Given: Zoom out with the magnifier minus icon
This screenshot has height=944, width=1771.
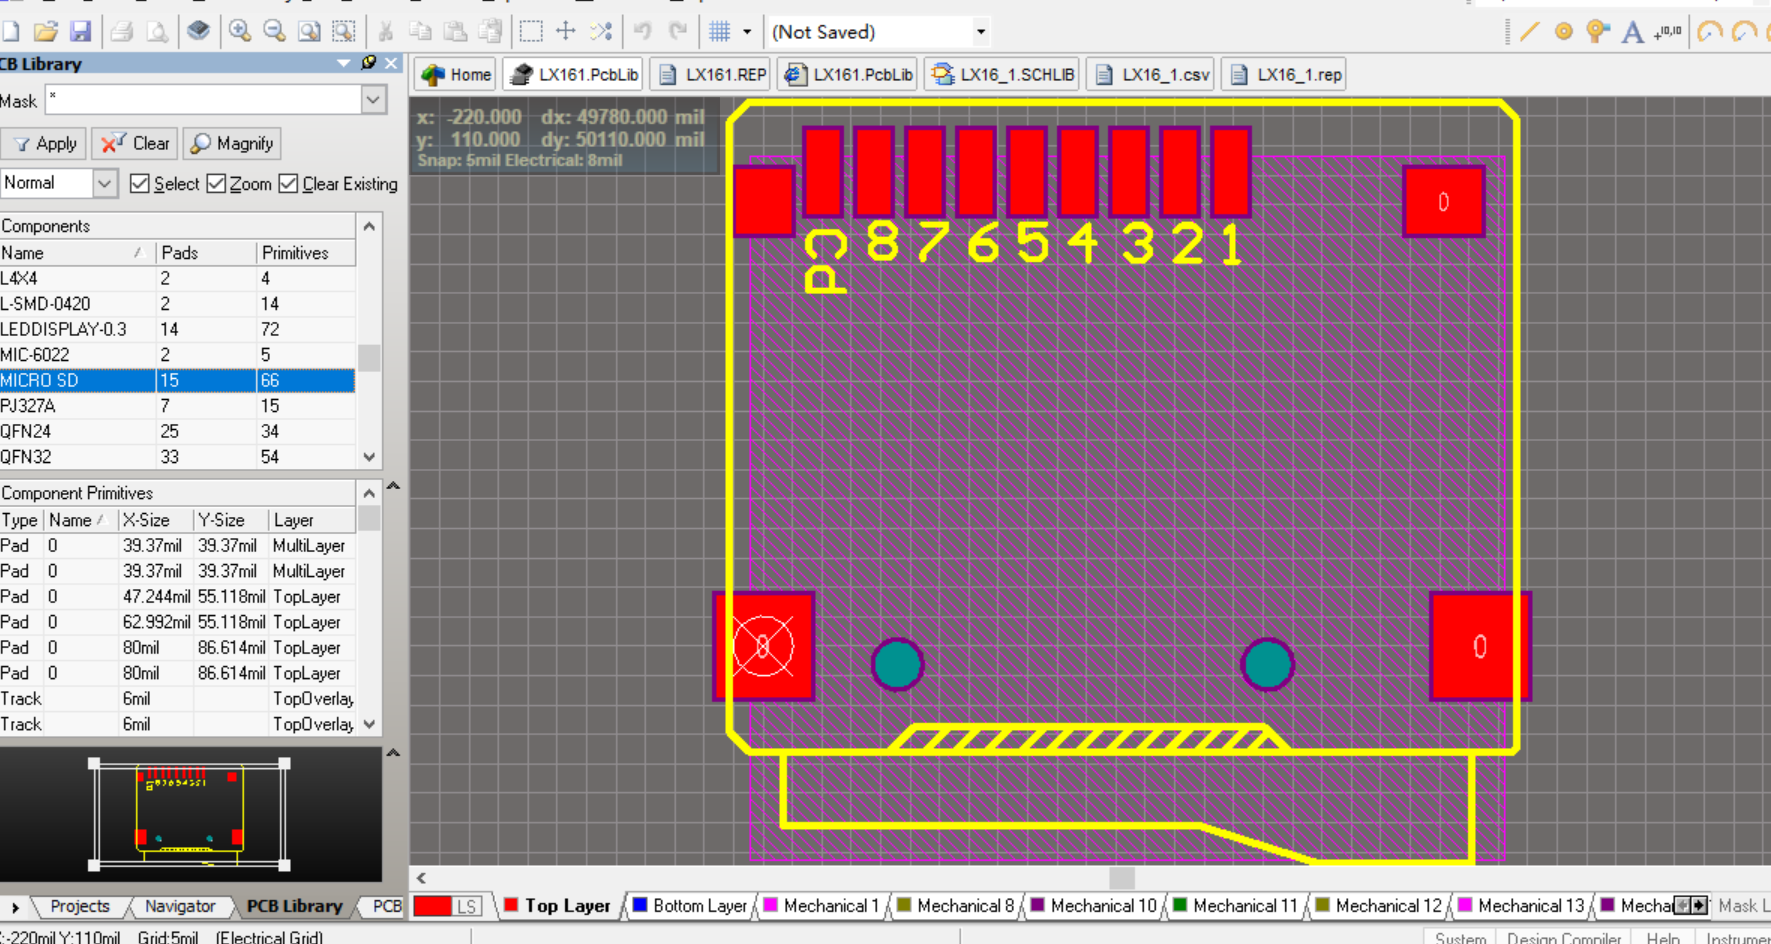Looking at the screenshot, I should (274, 31).
